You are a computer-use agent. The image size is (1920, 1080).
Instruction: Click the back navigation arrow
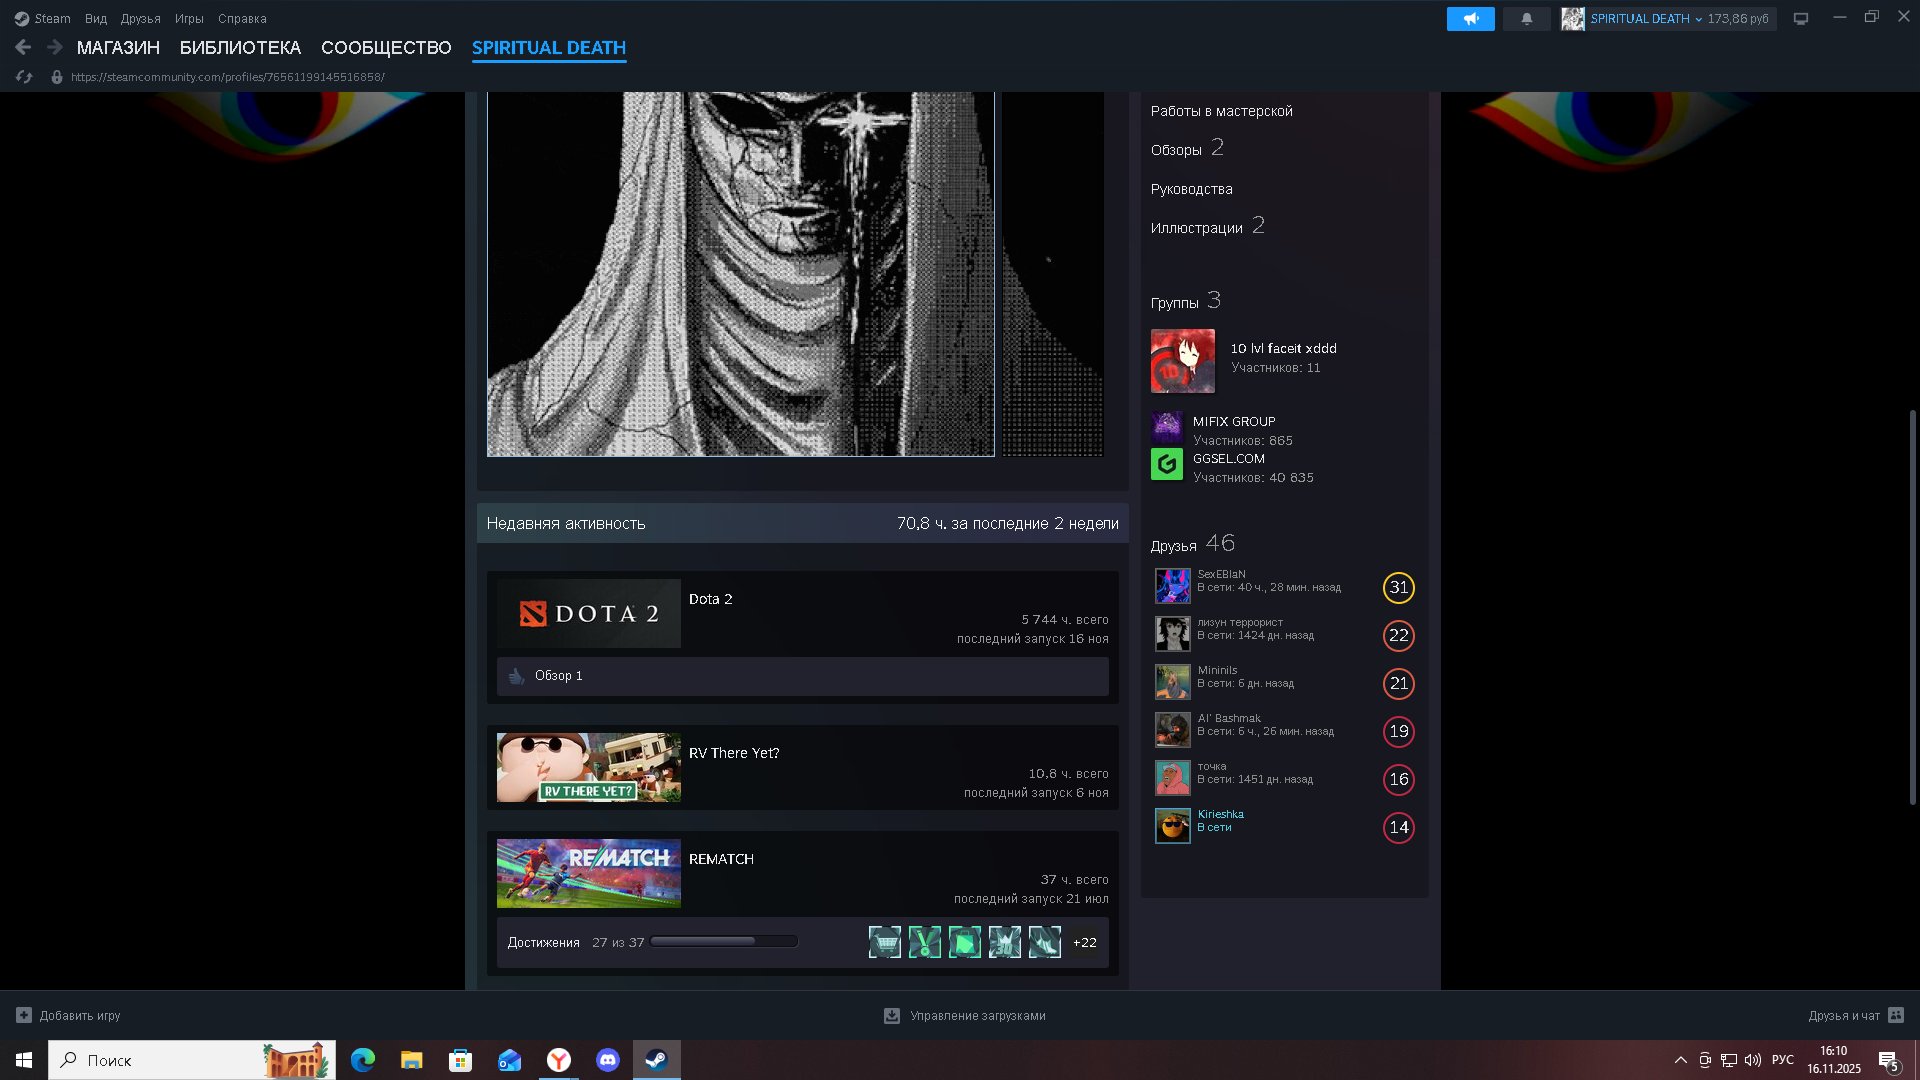(x=23, y=47)
